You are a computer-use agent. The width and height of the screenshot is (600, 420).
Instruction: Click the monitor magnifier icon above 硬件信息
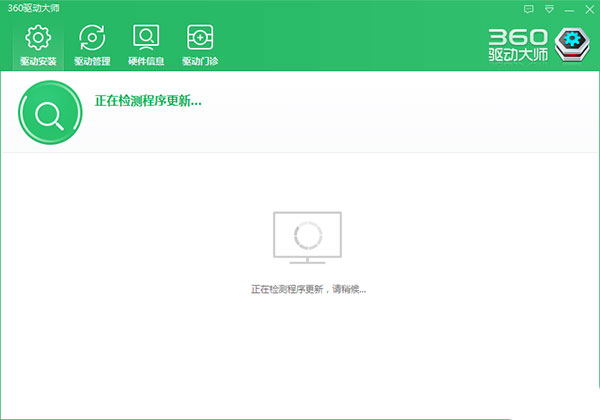(146, 37)
